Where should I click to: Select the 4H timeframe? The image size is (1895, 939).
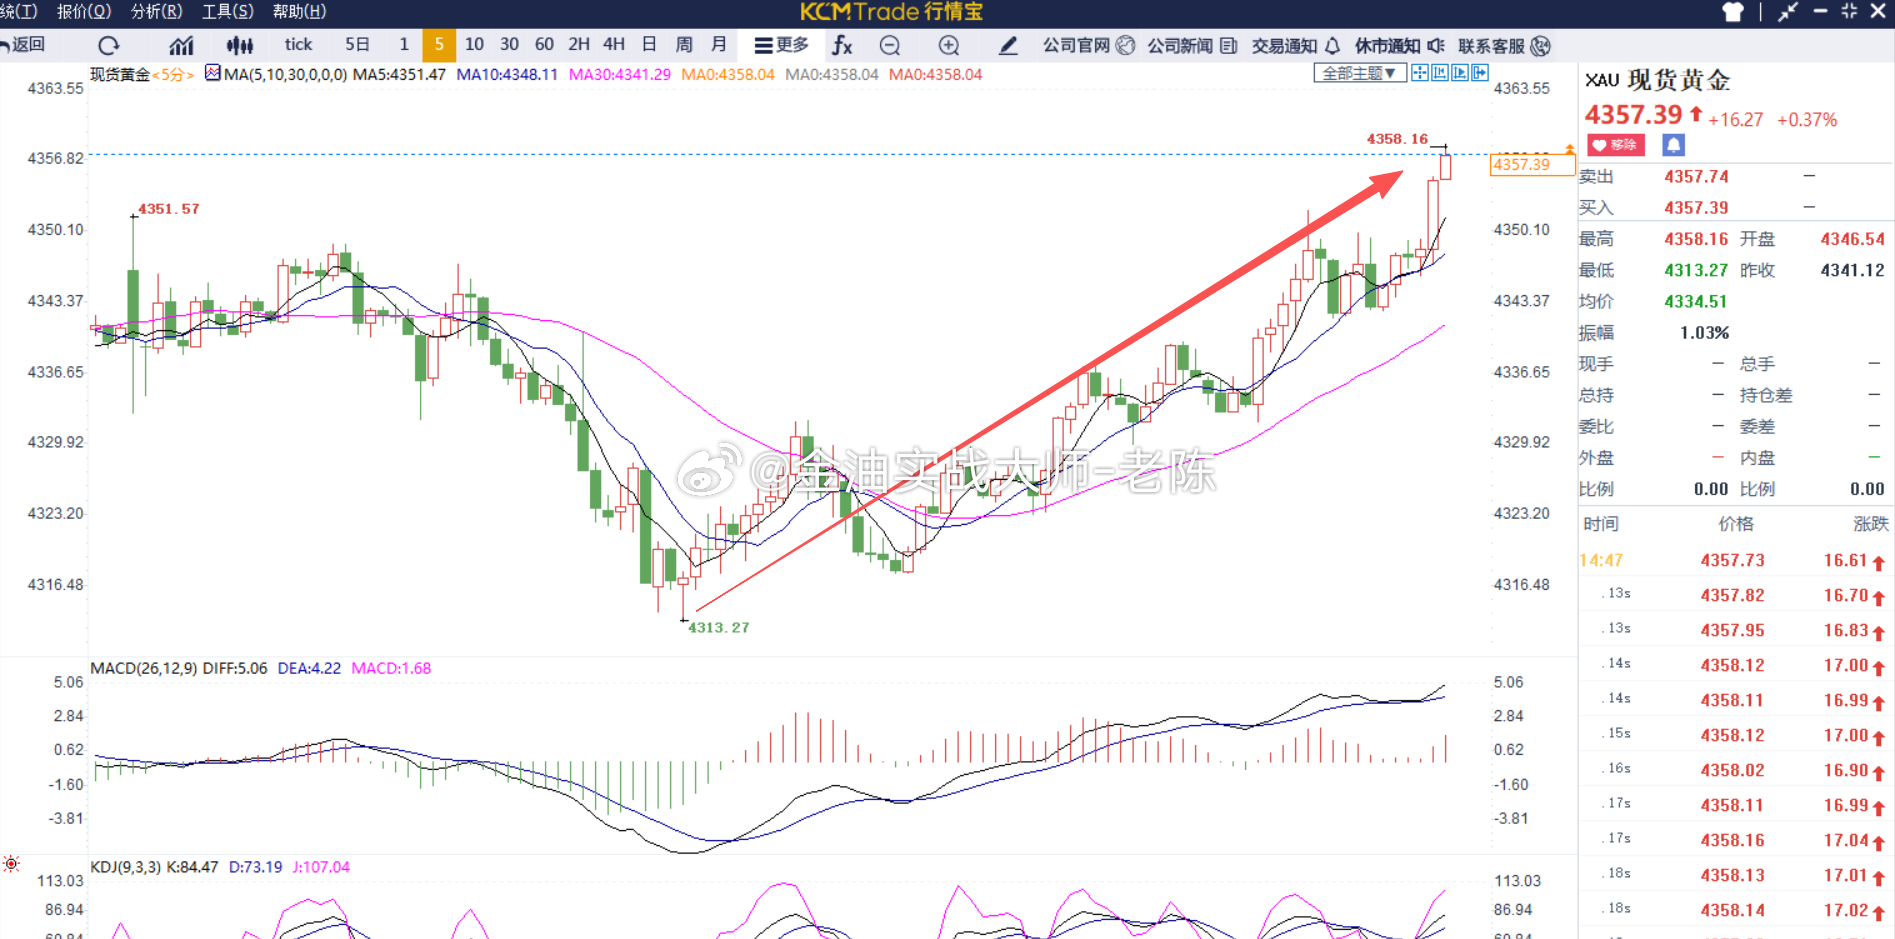coord(614,44)
